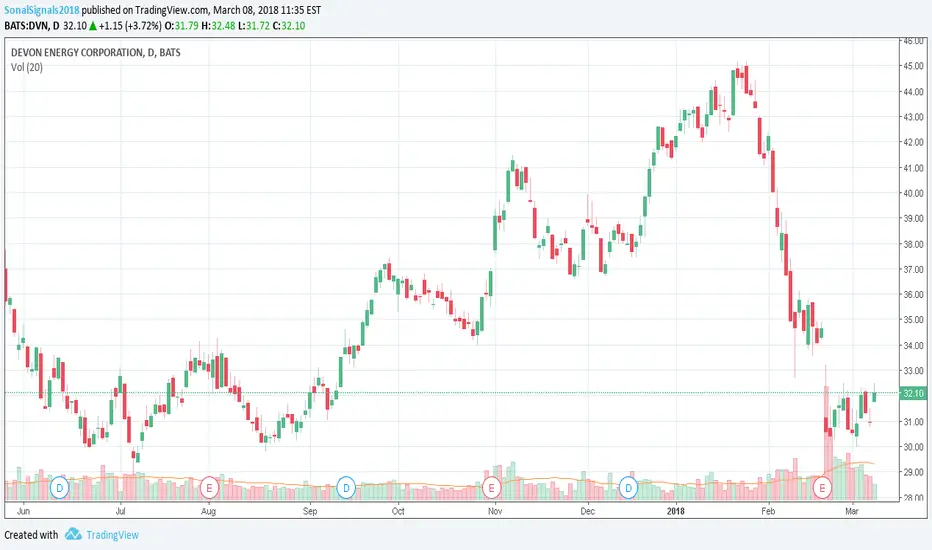Click the dividend D marker in mid-December

coord(628,488)
